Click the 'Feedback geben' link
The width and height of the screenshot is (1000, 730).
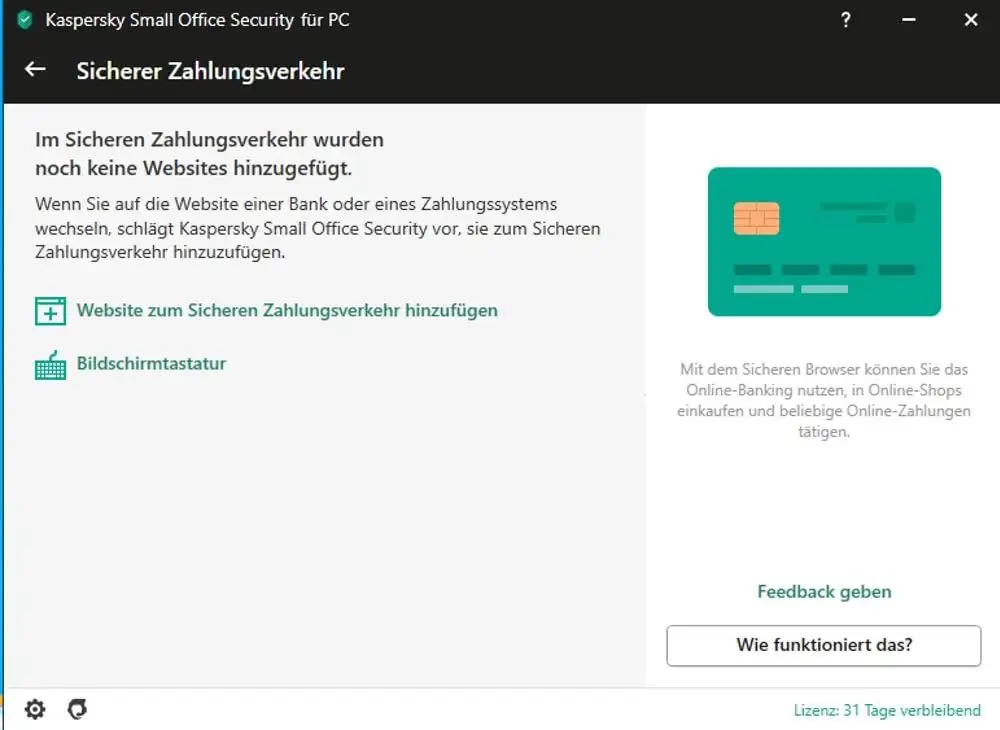click(824, 592)
